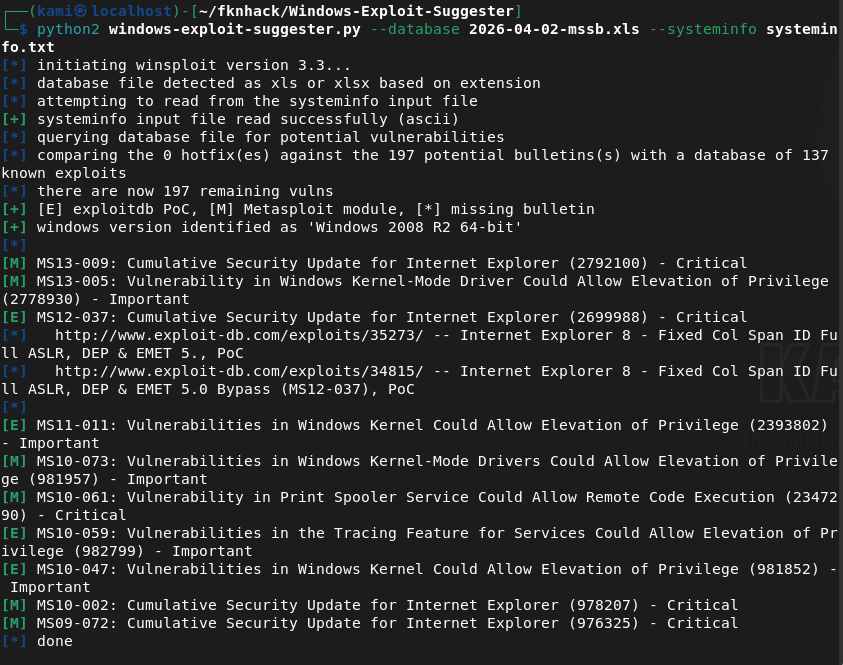Click the ~/fknhack/Windows-Exploit-Suggester directory path
The image size is (843, 665).
[350, 11]
